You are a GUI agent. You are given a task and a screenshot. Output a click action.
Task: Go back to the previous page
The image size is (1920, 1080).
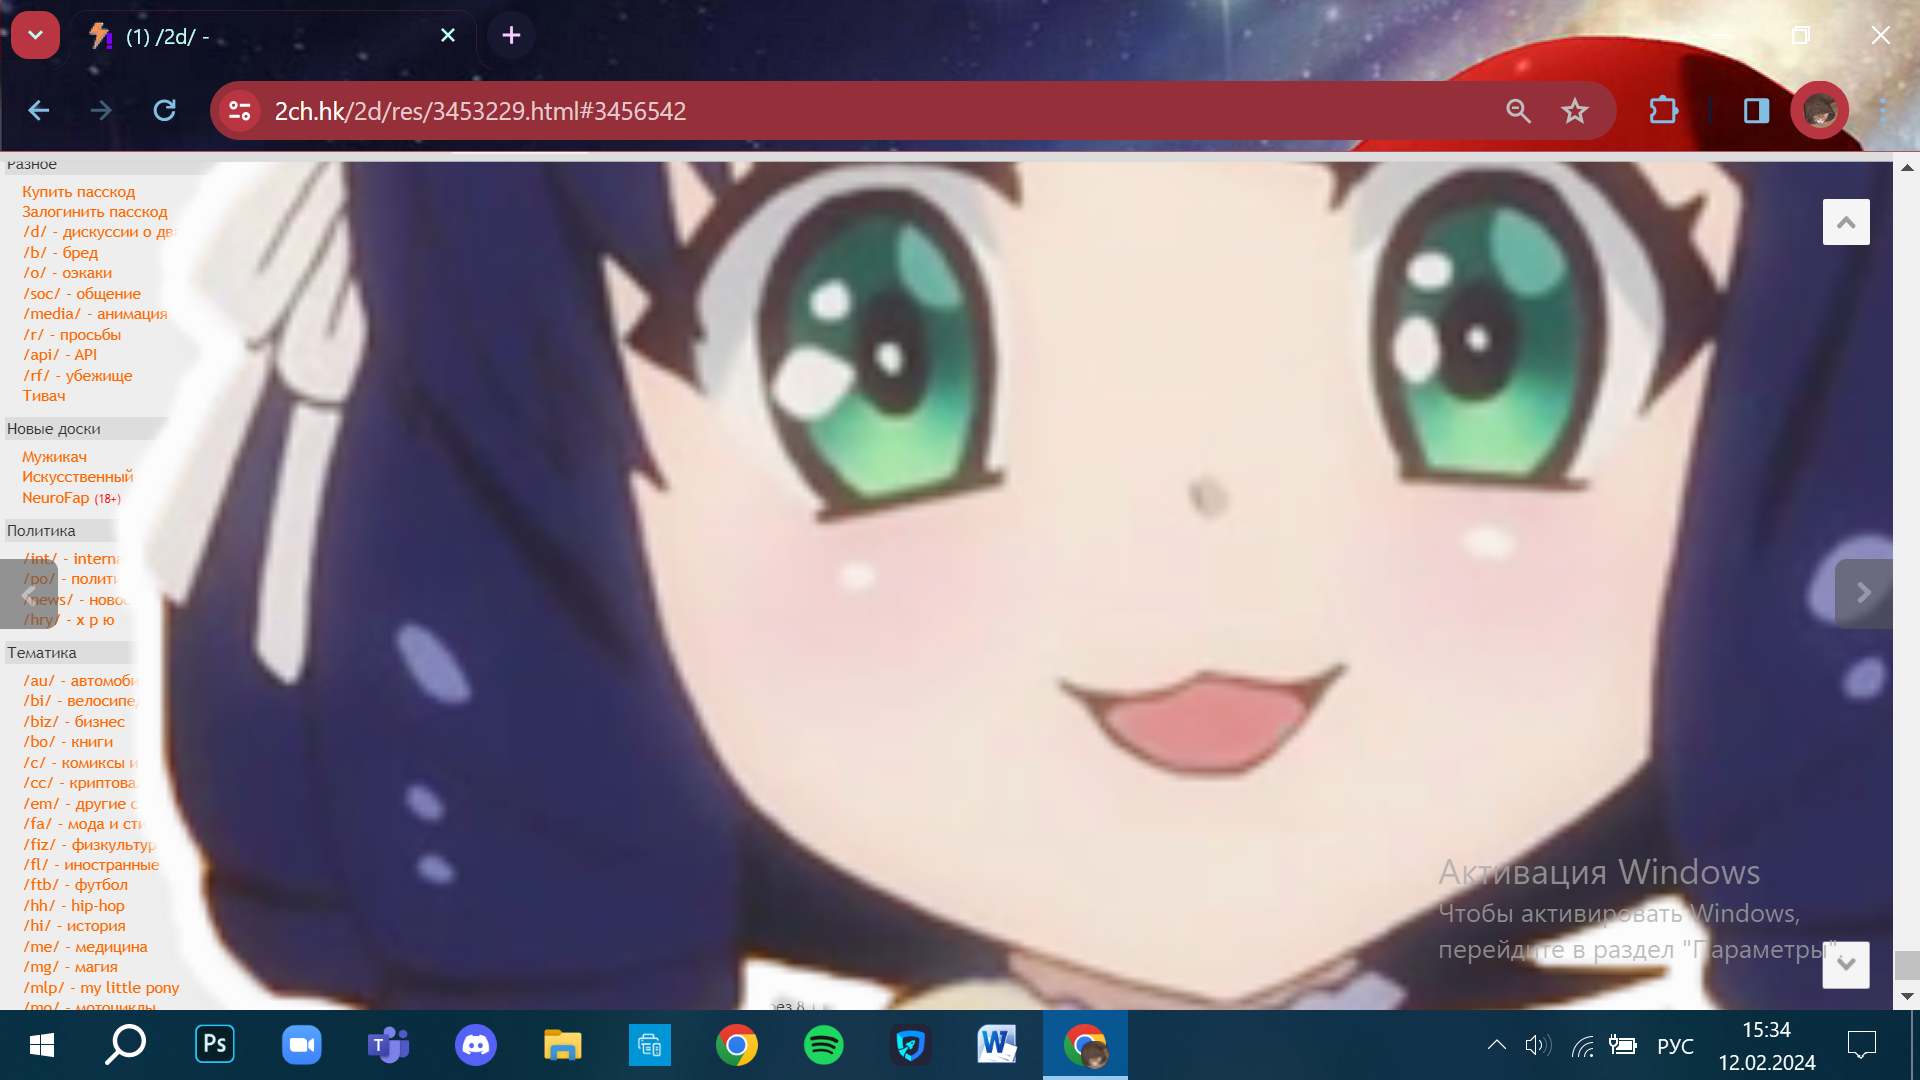coord(39,110)
